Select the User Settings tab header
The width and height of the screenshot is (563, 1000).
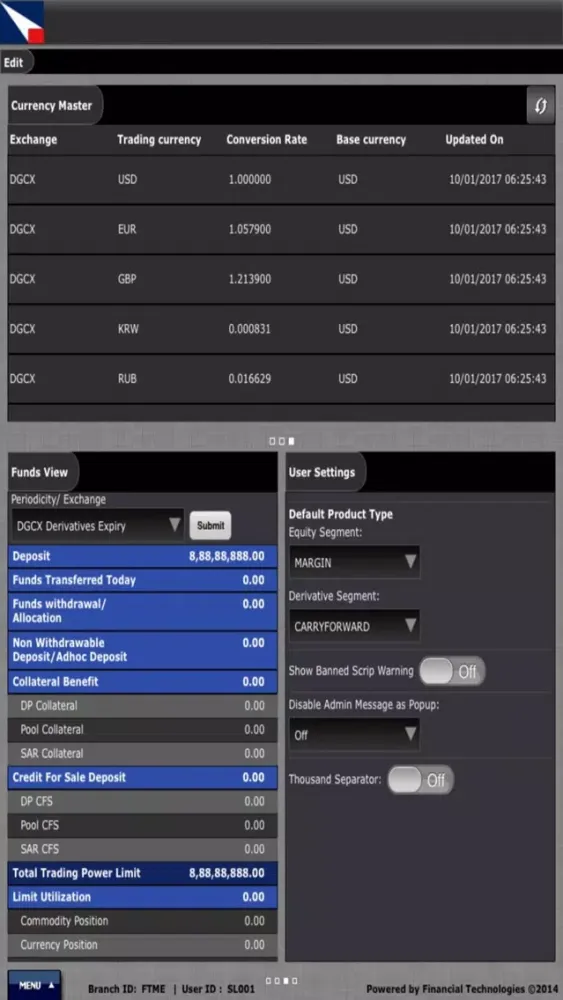point(325,473)
